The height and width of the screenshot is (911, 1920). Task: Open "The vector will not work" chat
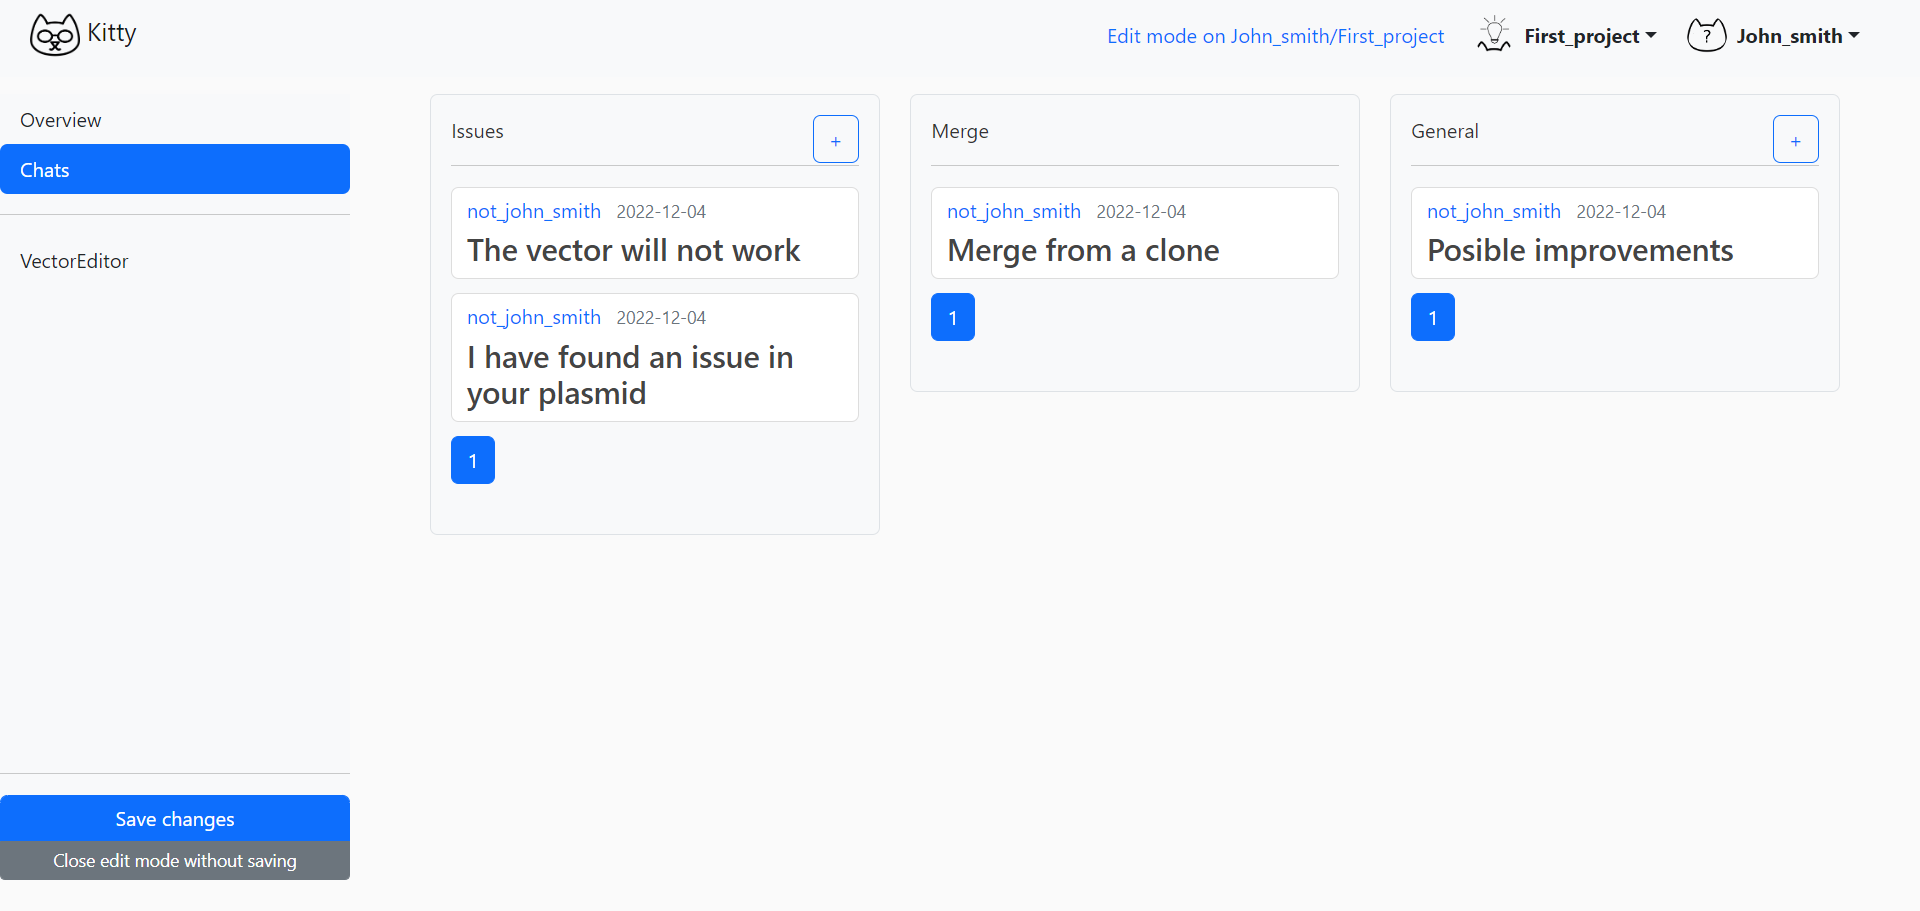(633, 250)
